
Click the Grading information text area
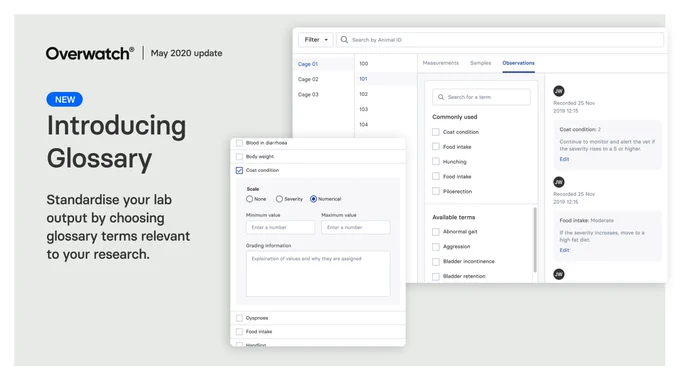pyautogui.click(x=318, y=274)
